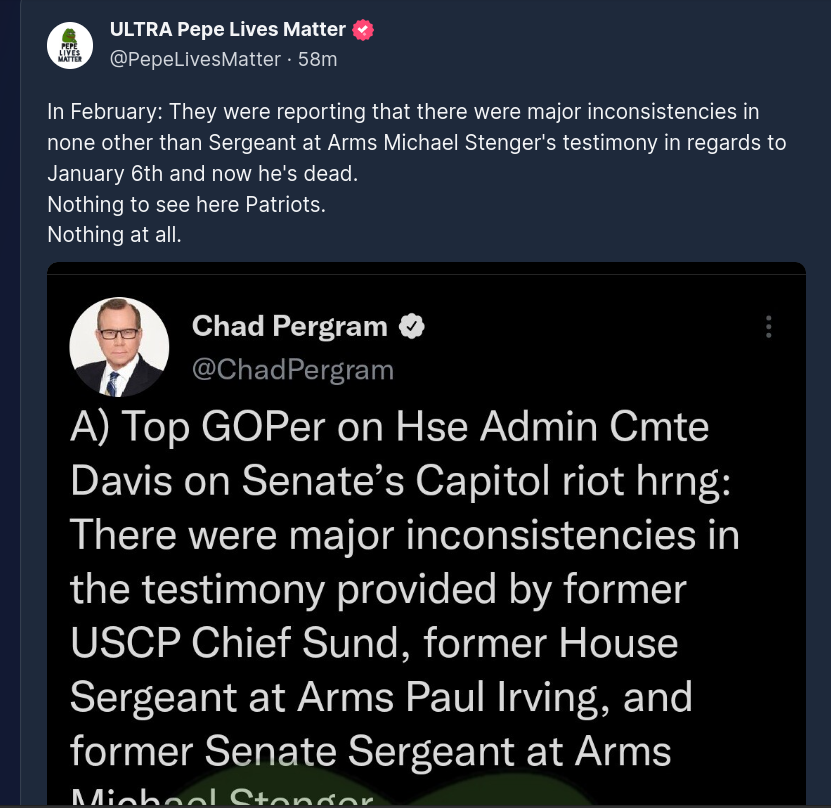The height and width of the screenshot is (808, 831).
Task: Click "Sergeant at Arms Paul Irving, and" line
Action: pyautogui.click(x=381, y=697)
